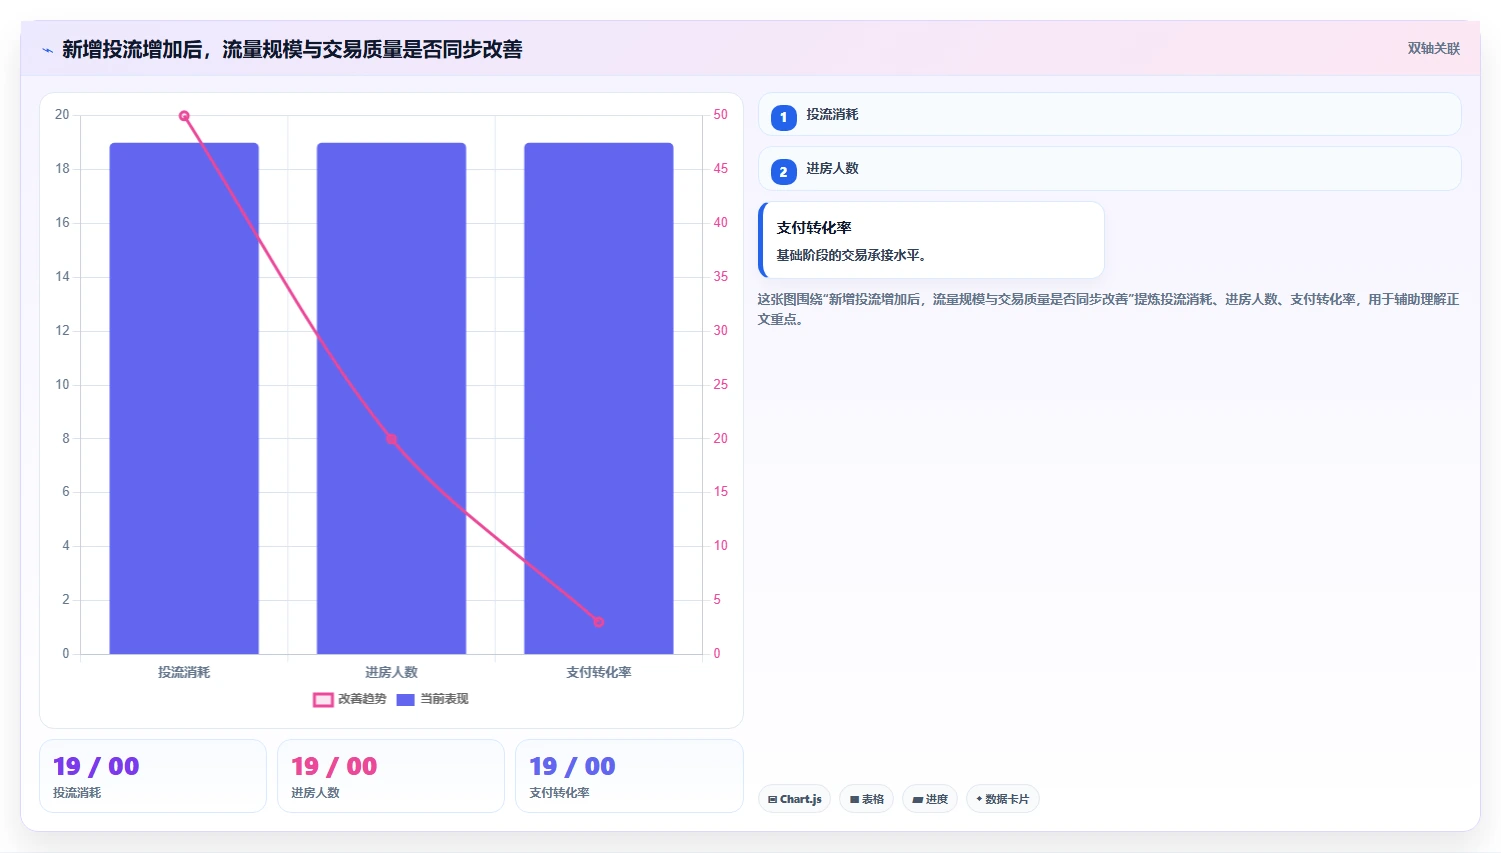Click the 进房人数 stat card 19 / 00
The image size is (1501, 853).
coord(391,776)
